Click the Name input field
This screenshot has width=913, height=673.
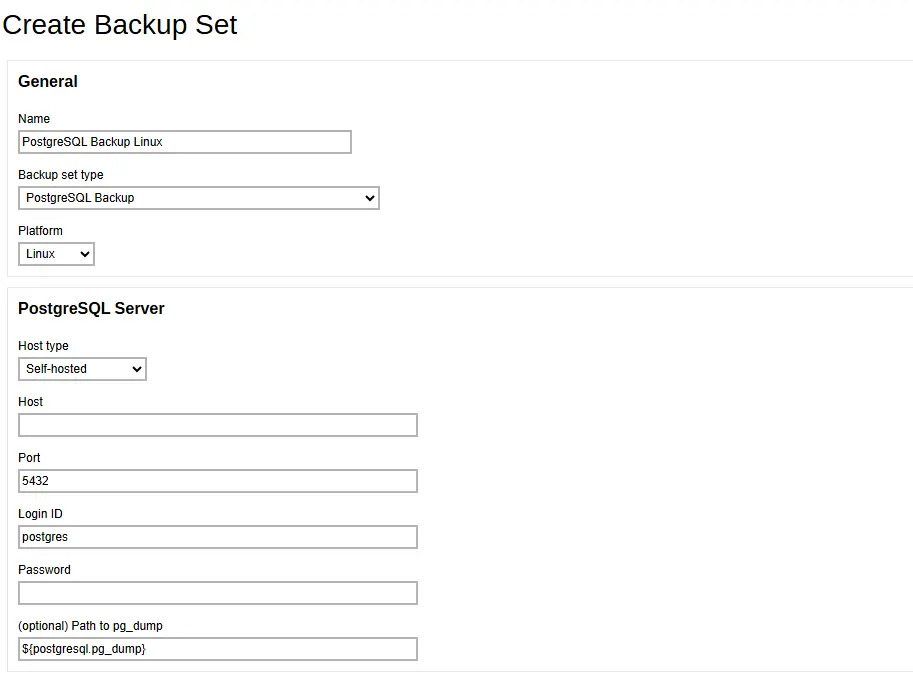[185, 142]
